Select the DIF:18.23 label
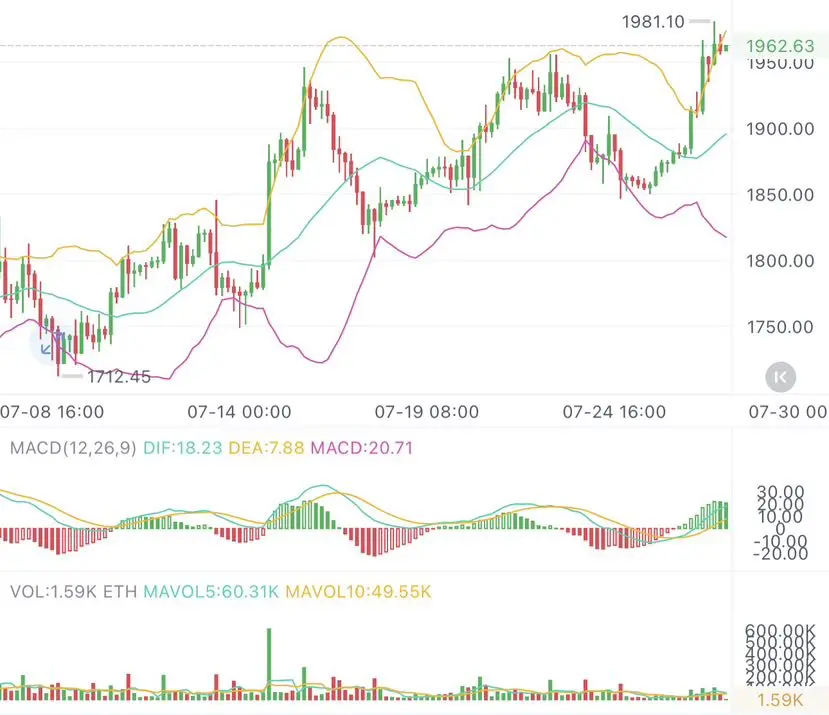Image resolution: width=829 pixels, height=715 pixels. coord(182,448)
